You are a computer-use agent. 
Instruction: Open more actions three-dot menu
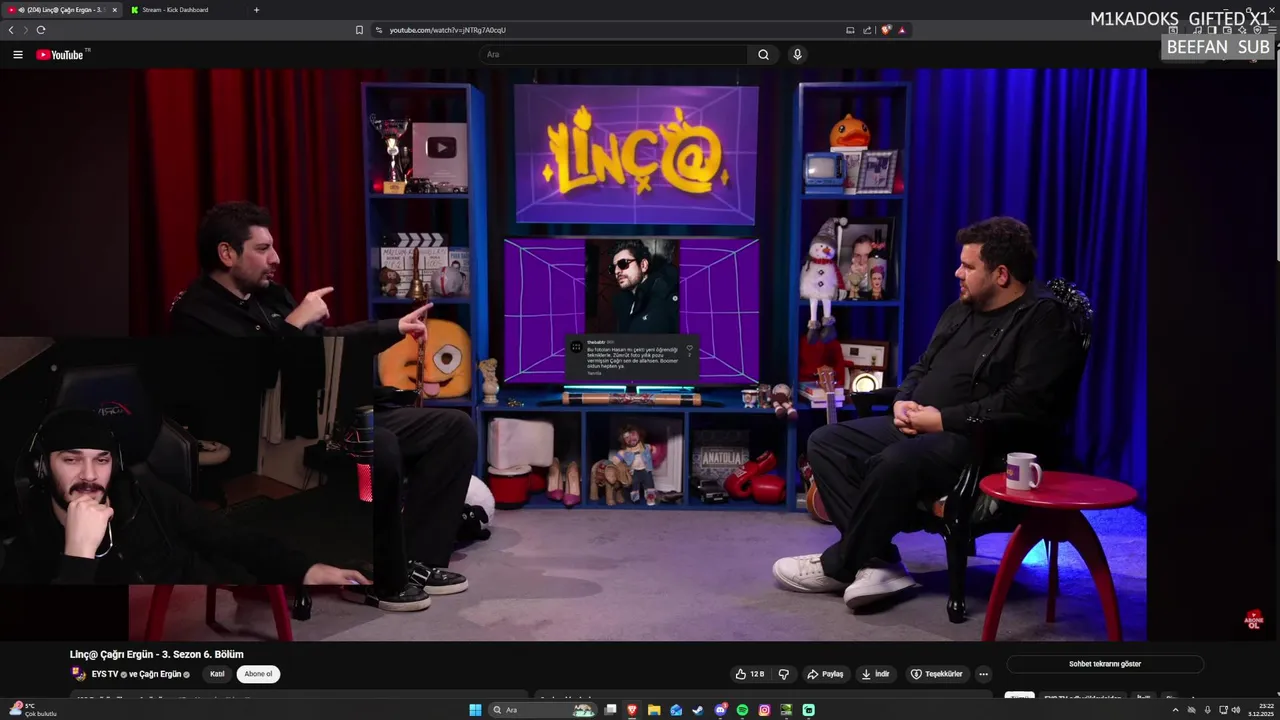[x=983, y=674]
